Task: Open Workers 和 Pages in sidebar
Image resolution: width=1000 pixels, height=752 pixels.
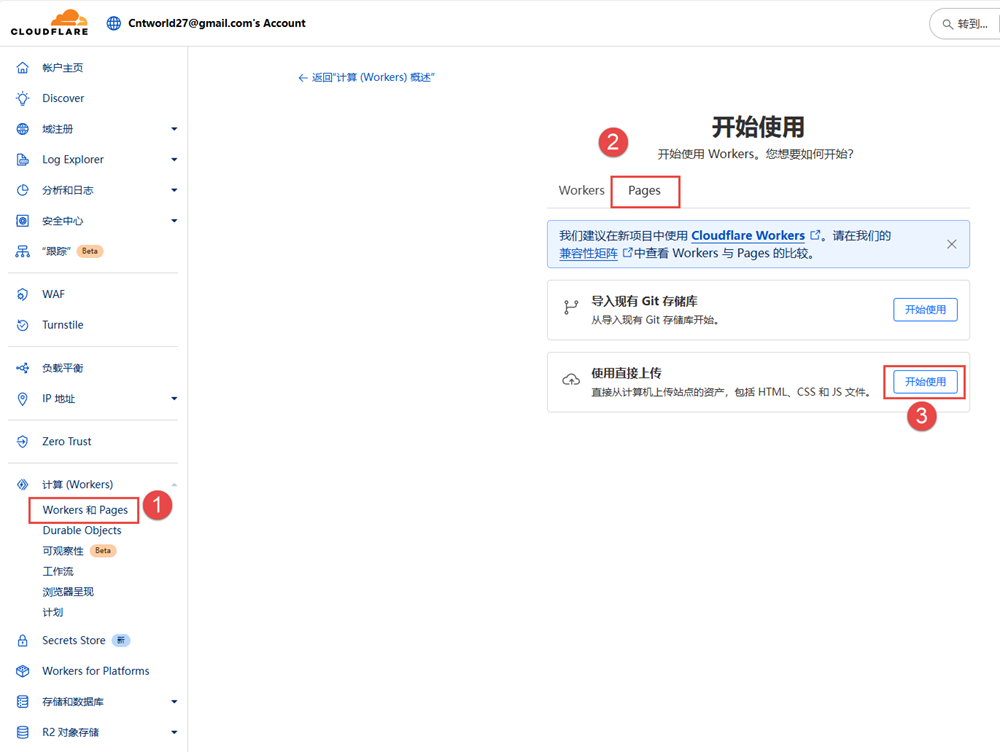Action: [x=85, y=510]
